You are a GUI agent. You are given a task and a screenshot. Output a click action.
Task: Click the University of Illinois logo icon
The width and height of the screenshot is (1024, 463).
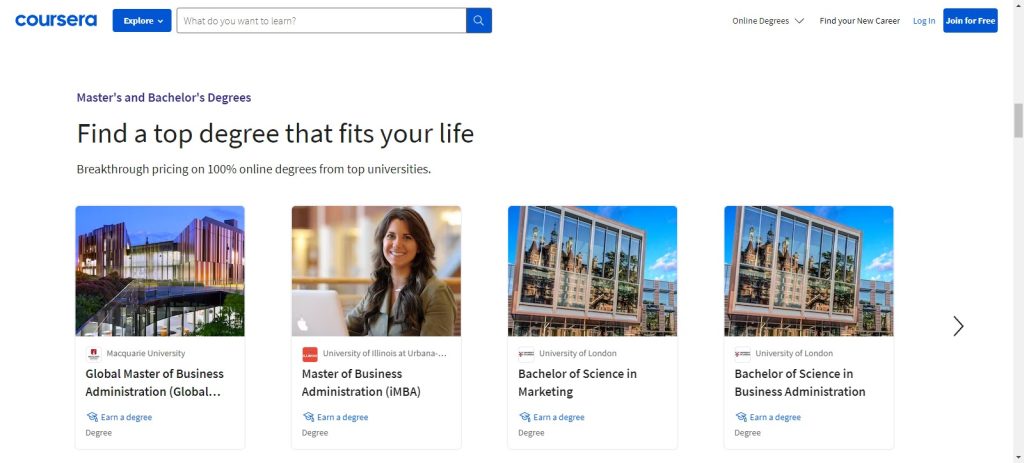click(310, 353)
